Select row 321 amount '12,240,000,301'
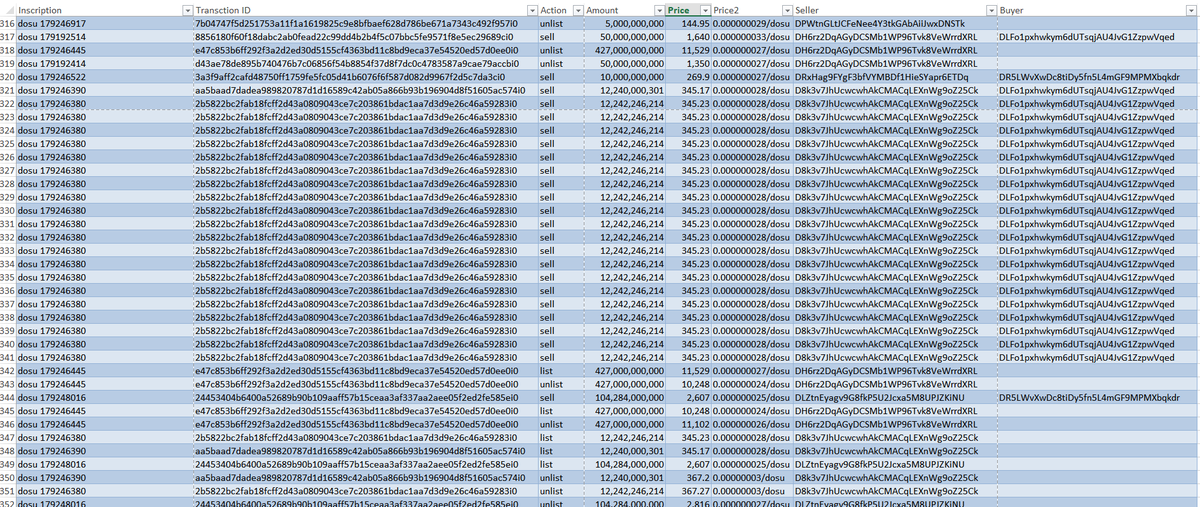The height and width of the screenshot is (507, 1200). click(x=624, y=90)
